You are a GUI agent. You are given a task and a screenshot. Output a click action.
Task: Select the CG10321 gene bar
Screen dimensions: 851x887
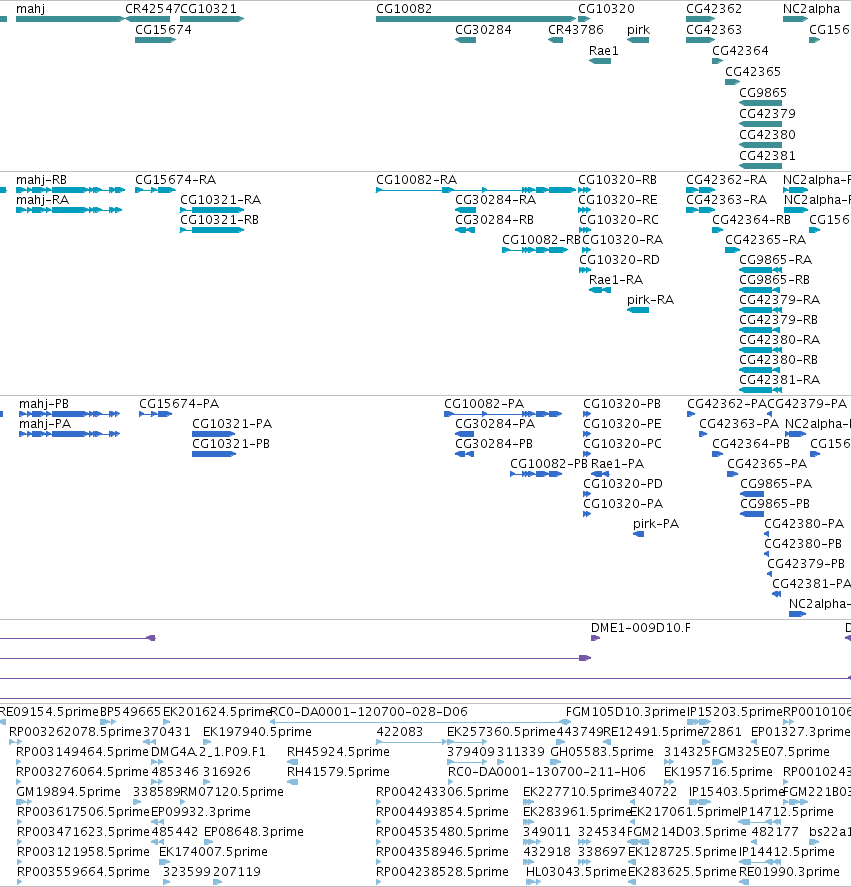(x=212, y=19)
